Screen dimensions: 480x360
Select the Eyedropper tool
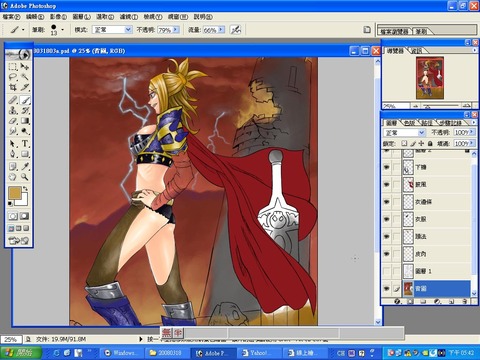pyautogui.click(x=25, y=166)
